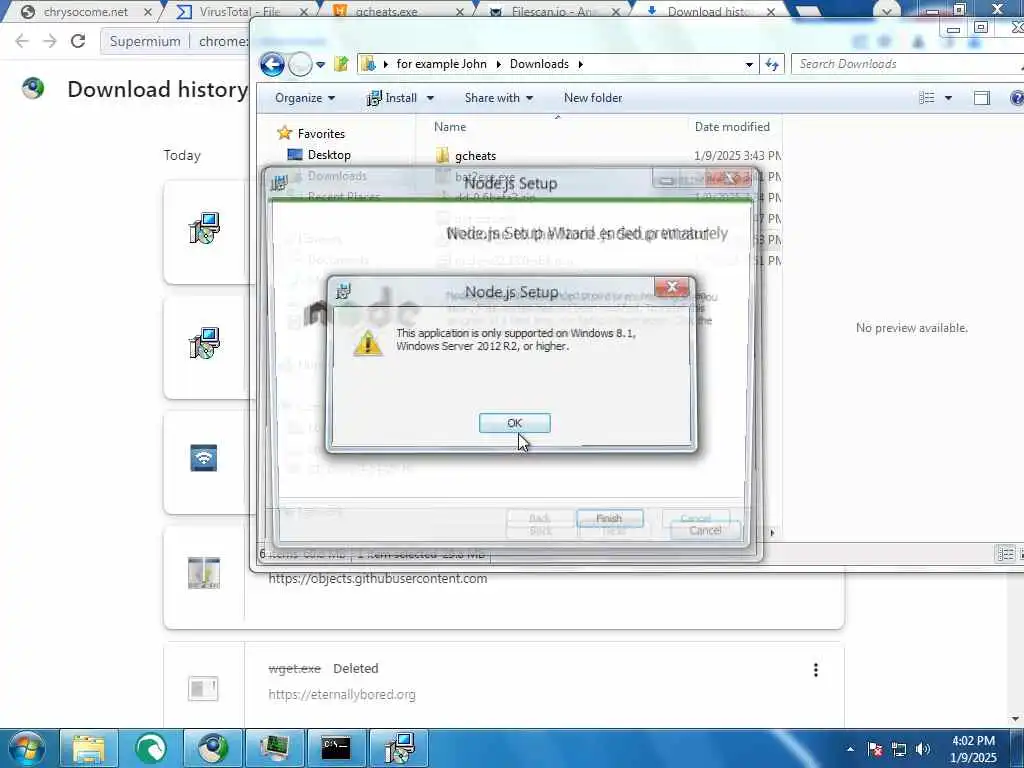Switch to Supermium on the taskbar
Viewport: 1024px width, 768px height.
pos(213,748)
